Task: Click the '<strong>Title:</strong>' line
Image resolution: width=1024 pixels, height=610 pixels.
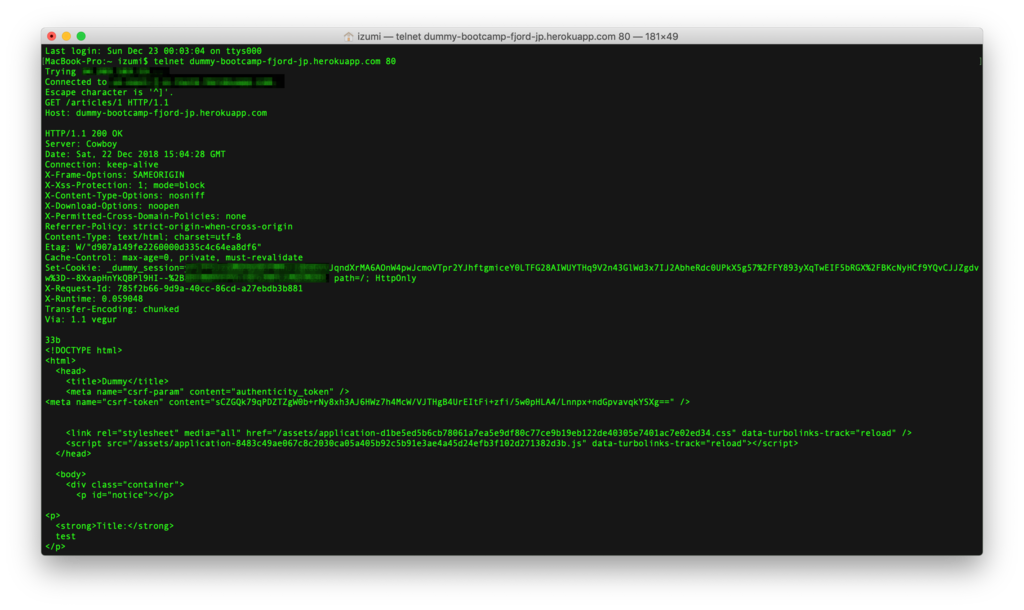Action: [114, 526]
